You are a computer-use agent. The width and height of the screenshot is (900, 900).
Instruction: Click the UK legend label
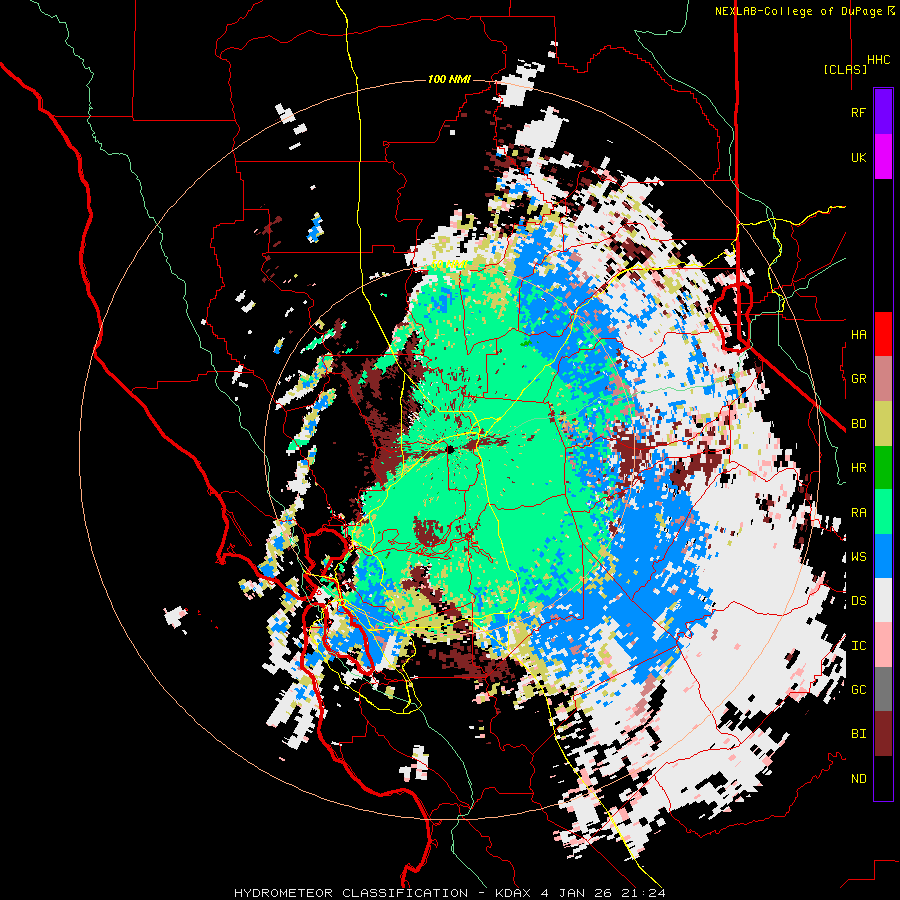(x=858, y=157)
